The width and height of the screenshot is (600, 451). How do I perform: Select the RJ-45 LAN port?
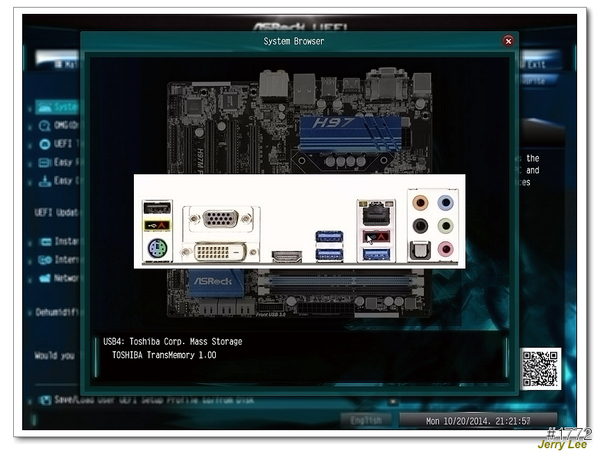[376, 213]
